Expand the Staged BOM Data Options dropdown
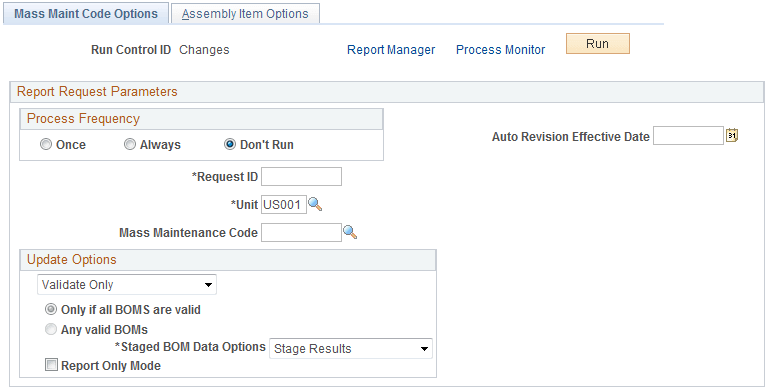 (350, 349)
